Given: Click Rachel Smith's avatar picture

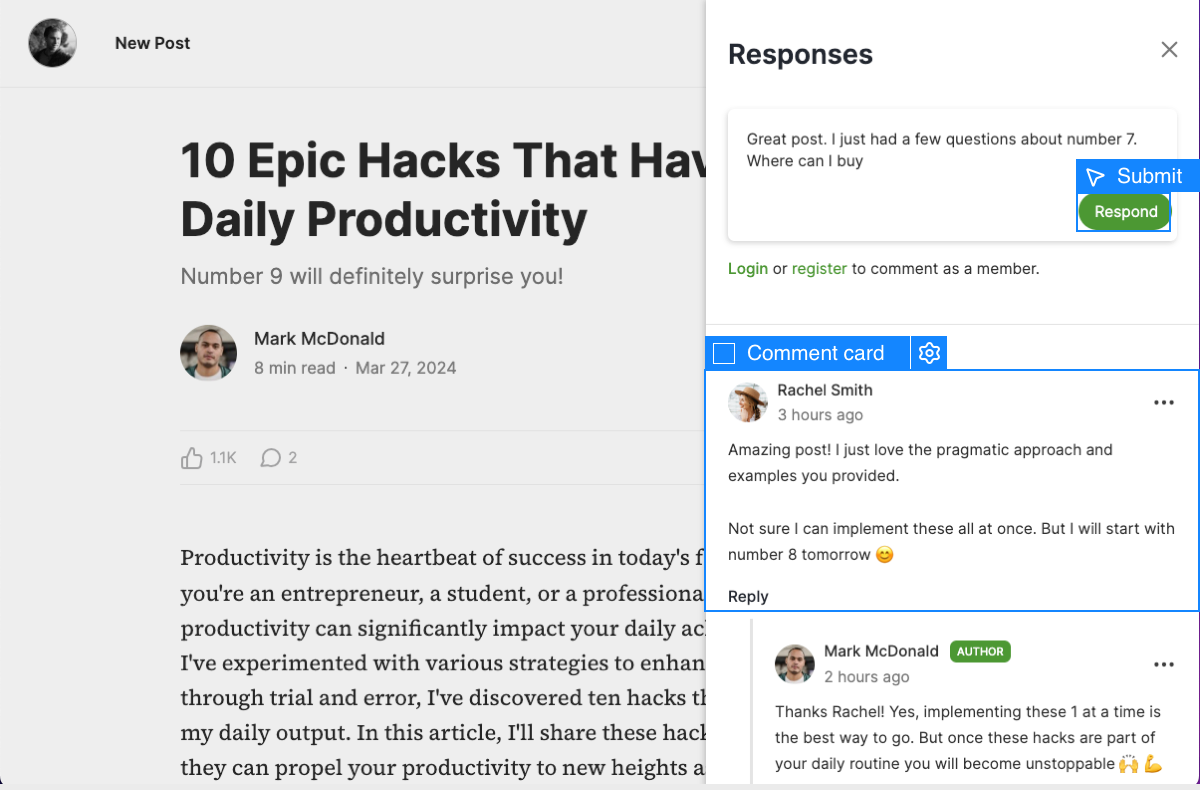Looking at the screenshot, I should 748,402.
